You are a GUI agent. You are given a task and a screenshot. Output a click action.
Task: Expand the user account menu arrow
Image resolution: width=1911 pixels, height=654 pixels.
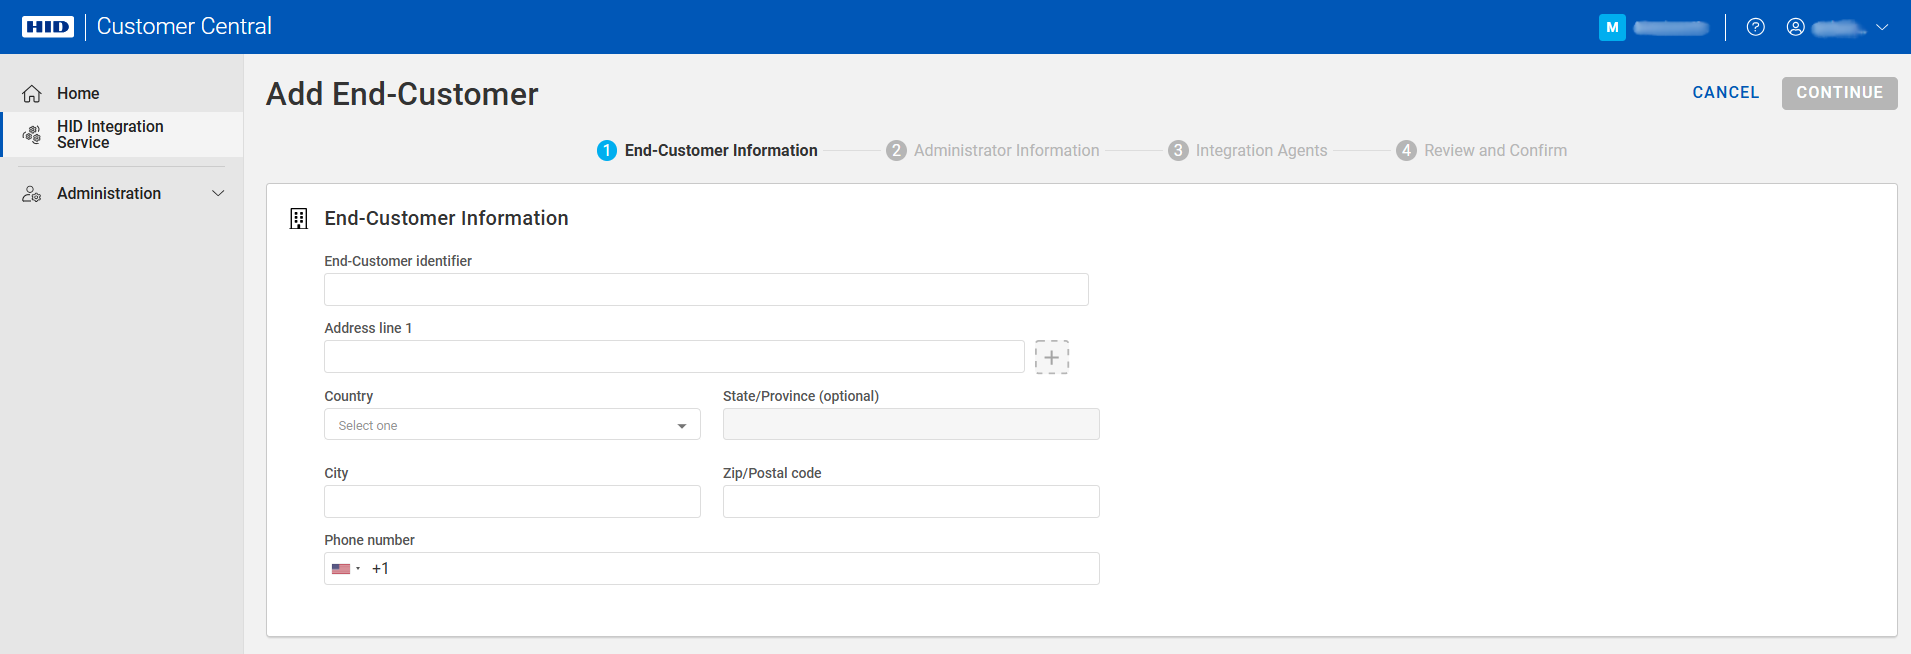1882,27
